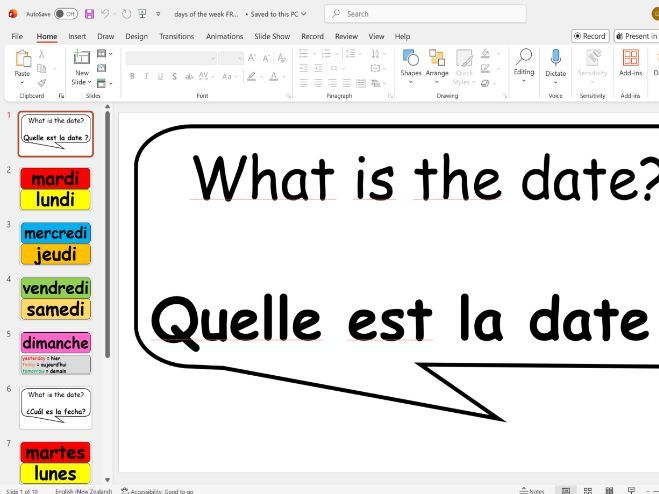Open the Animations tab
The image size is (659, 494).
tap(224, 36)
